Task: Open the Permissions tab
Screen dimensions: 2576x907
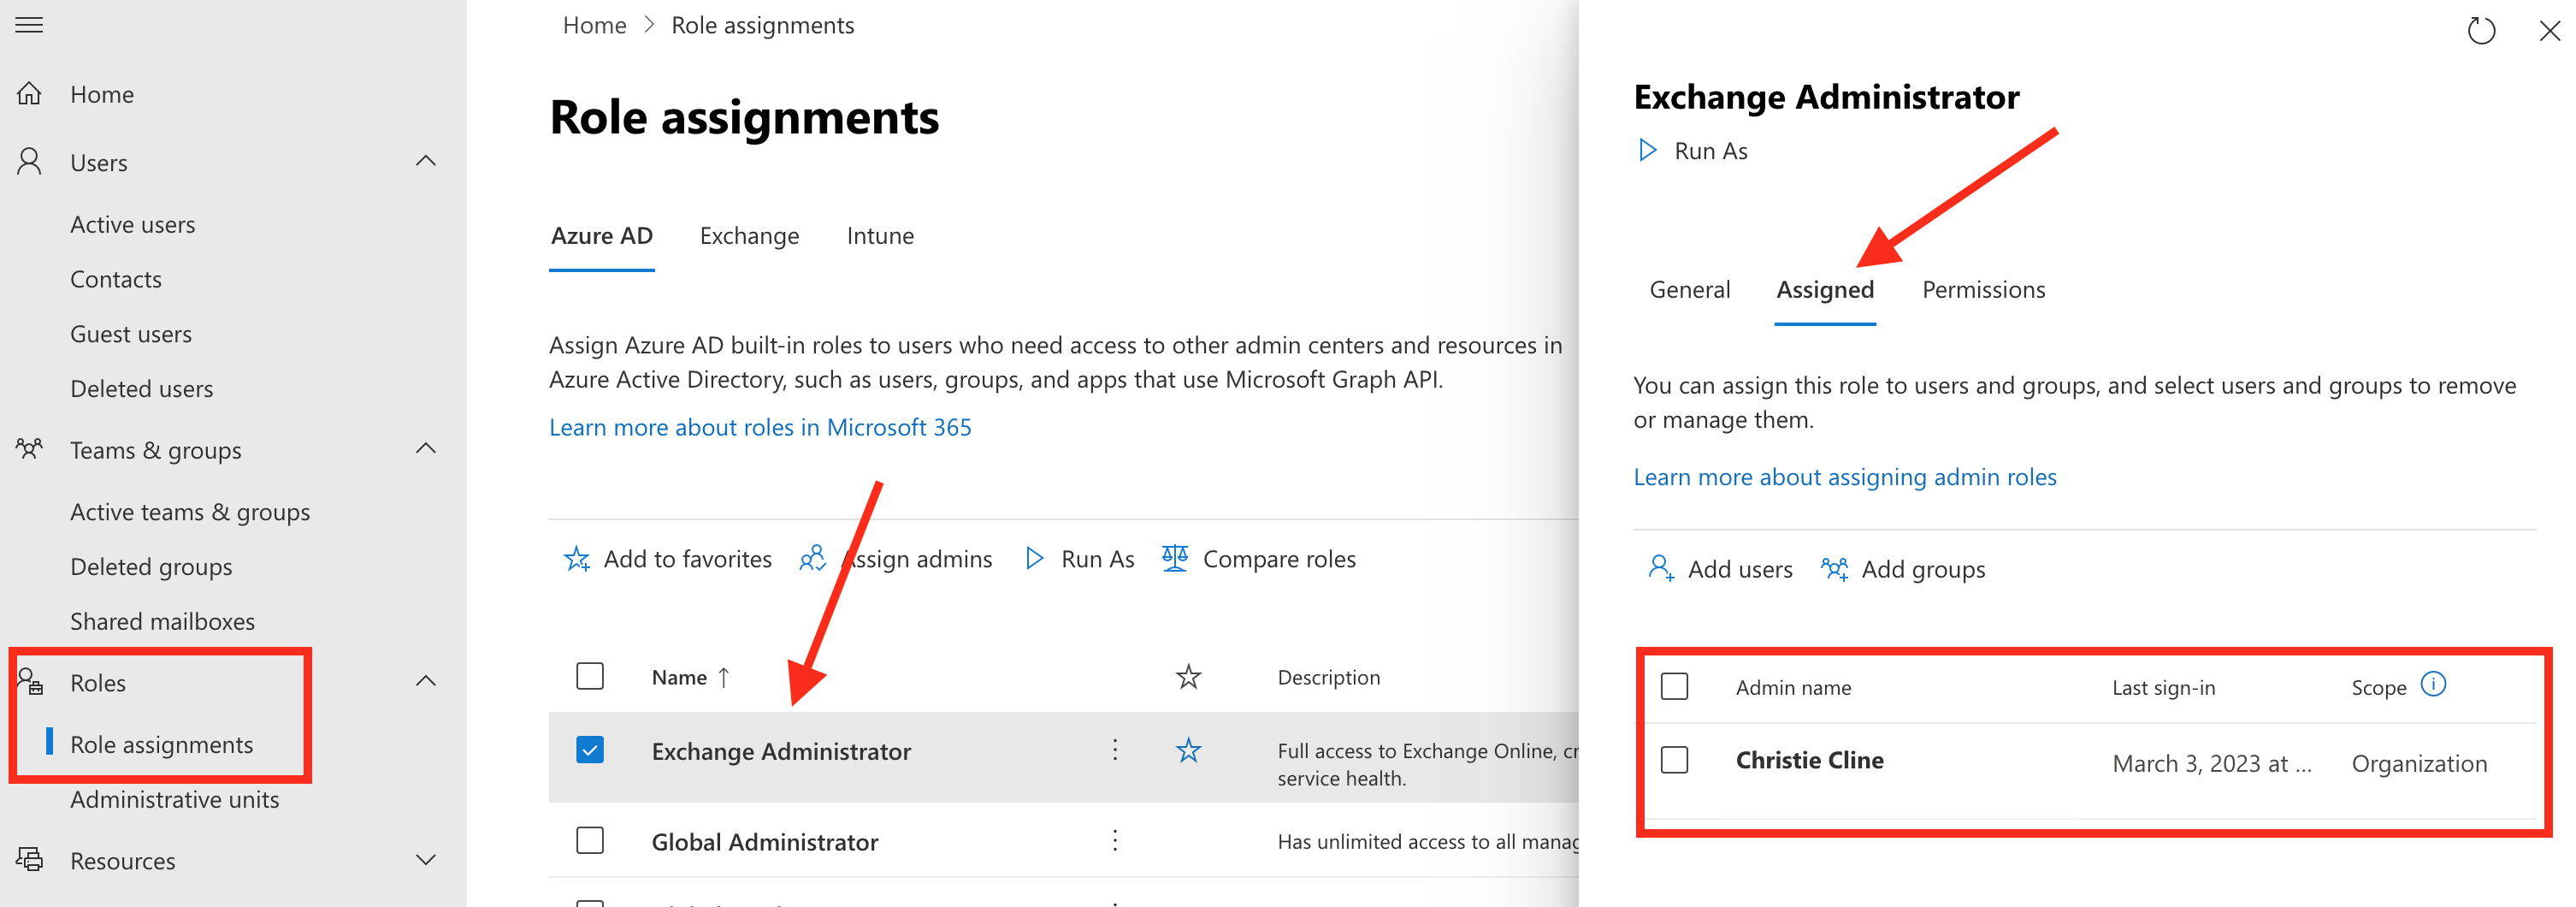Action: [1982, 289]
